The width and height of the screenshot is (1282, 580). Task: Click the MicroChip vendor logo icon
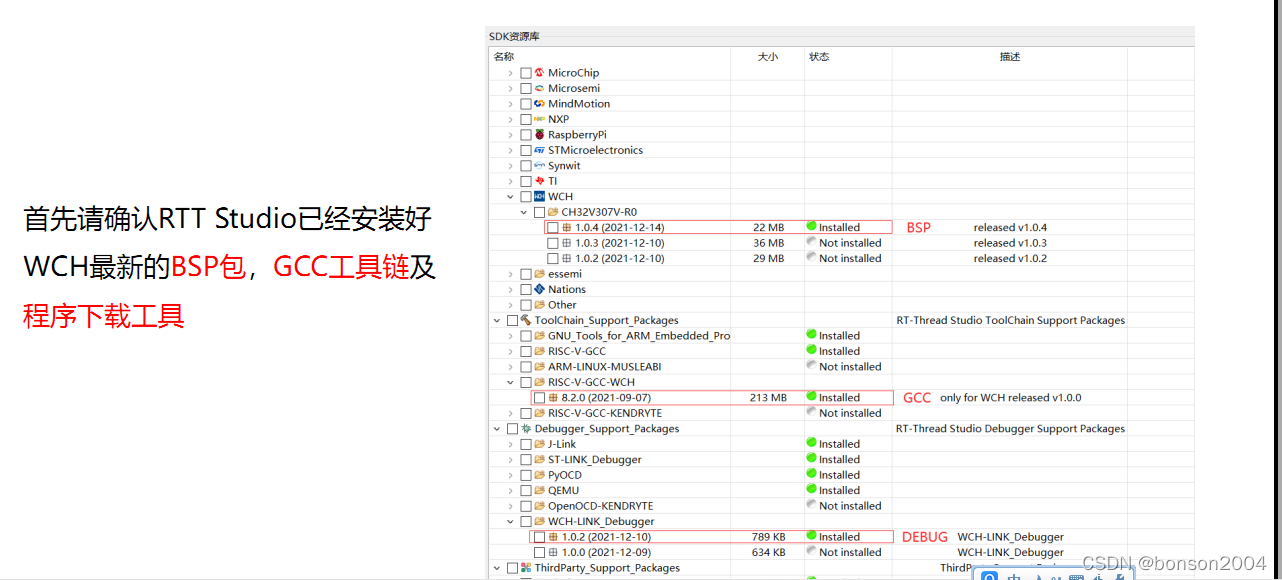pyautogui.click(x=539, y=73)
